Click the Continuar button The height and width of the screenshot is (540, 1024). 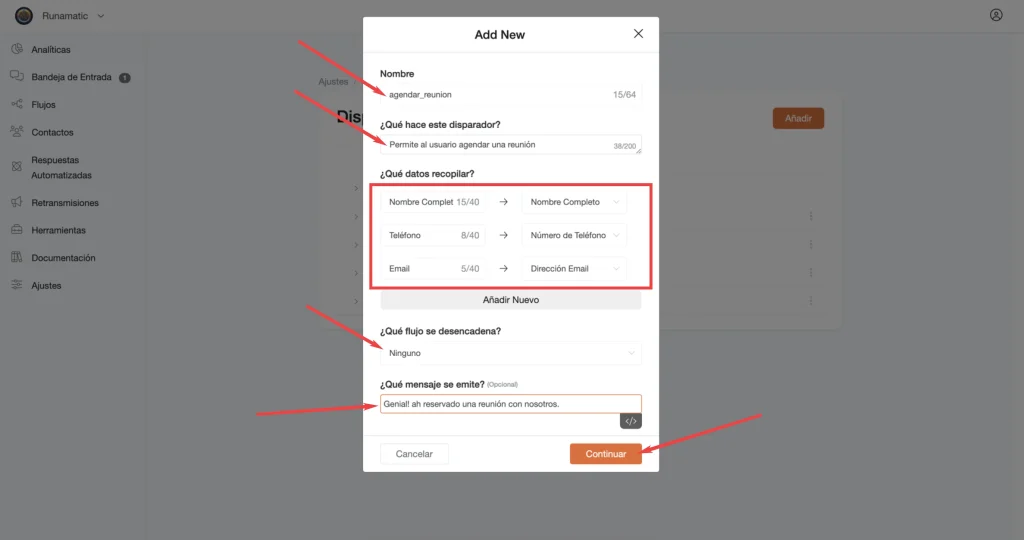pos(605,454)
